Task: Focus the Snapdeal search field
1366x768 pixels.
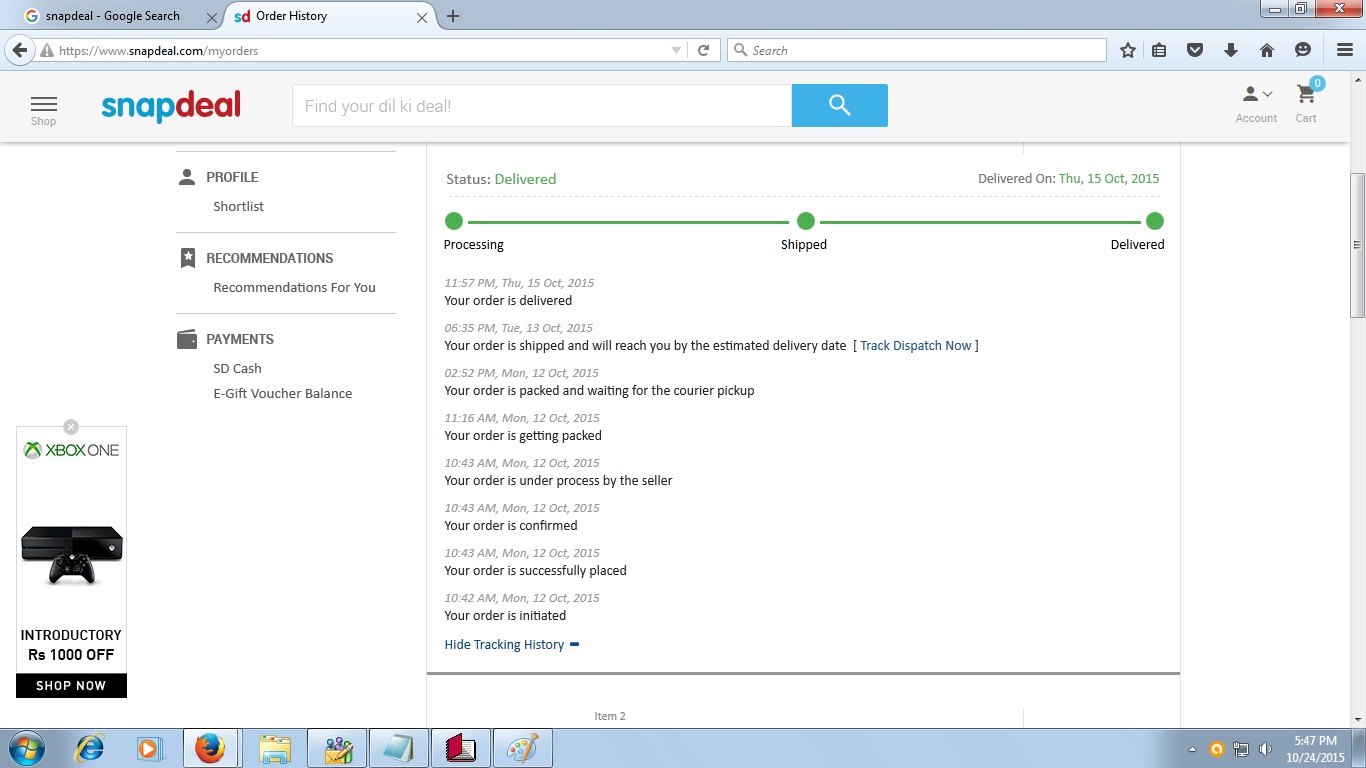Action: click(542, 105)
